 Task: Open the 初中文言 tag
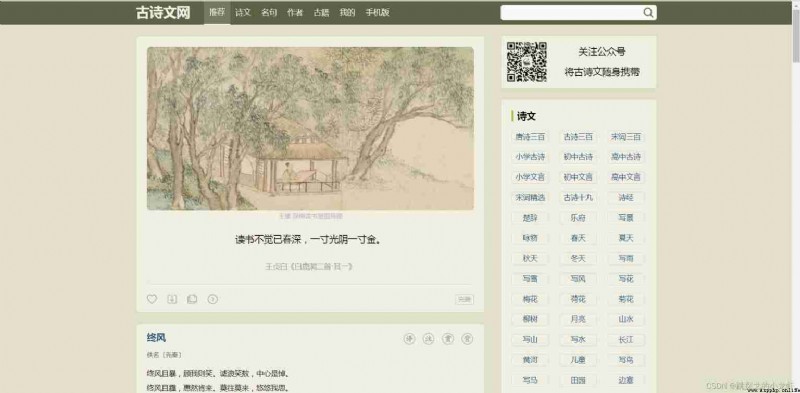pyautogui.click(x=578, y=177)
